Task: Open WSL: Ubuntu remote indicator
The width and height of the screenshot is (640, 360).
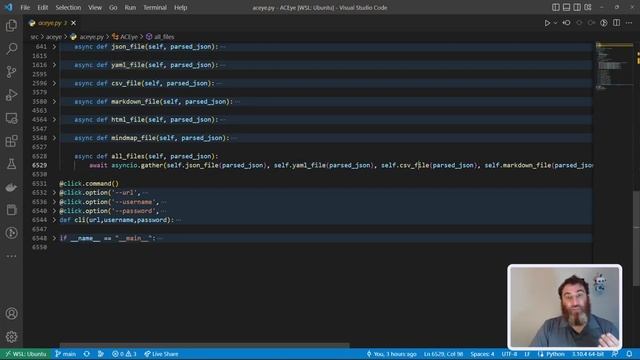Action: pyautogui.click(x=26, y=354)
